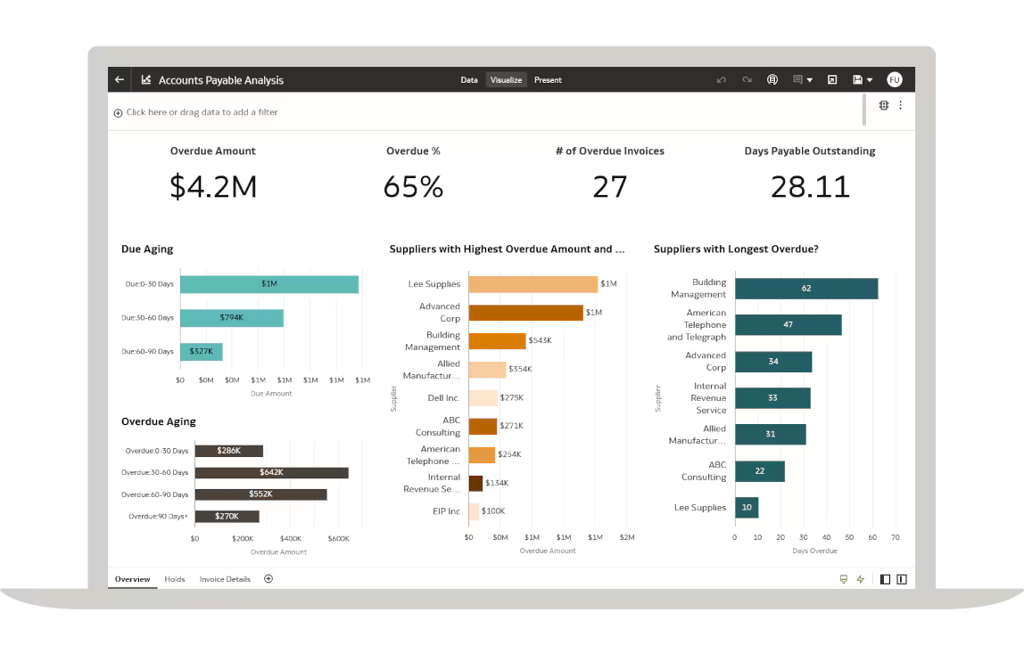Click the Lee Supplies orange bar

(x=532, y=285)
